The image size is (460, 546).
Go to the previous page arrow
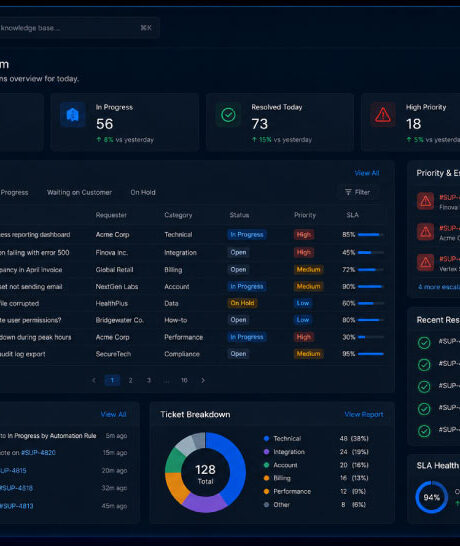93,380
